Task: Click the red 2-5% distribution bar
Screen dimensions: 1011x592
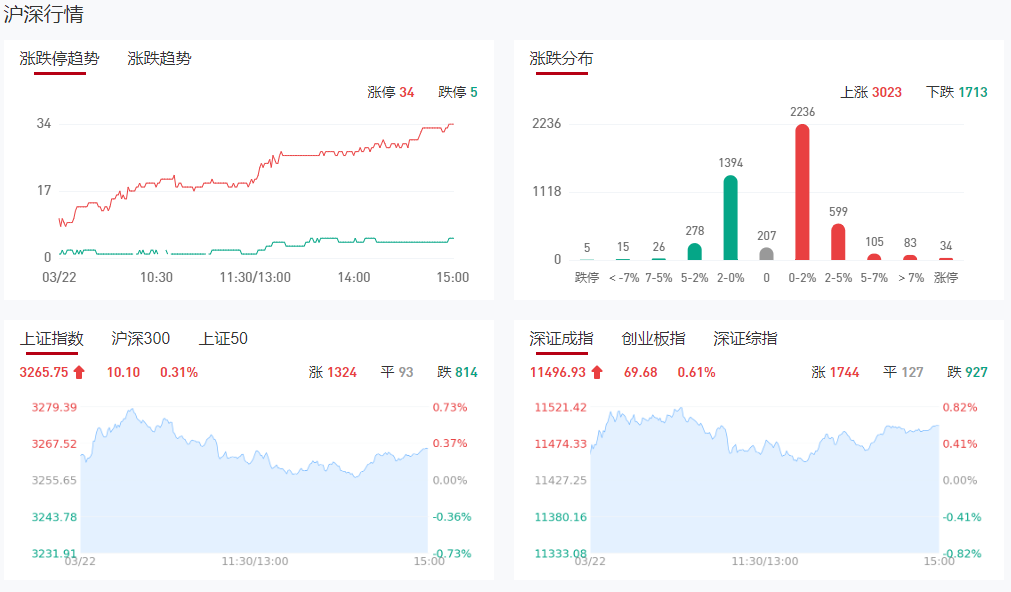Action: click(838, 242)
